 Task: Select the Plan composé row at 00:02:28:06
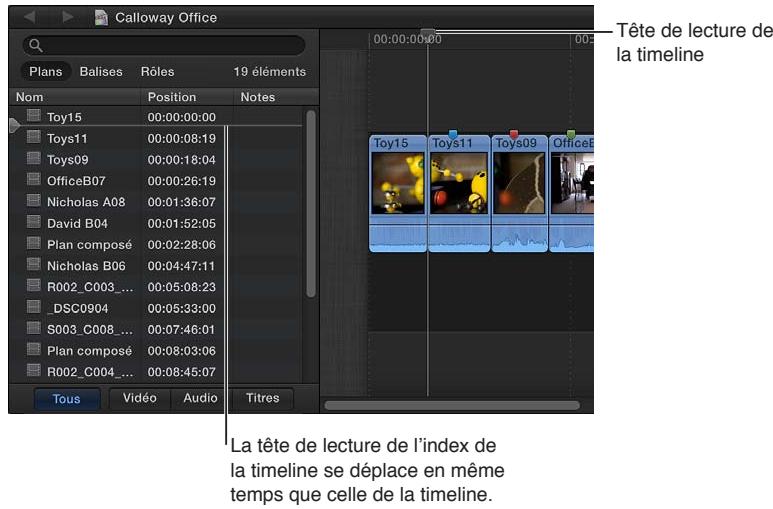click(155, 244)
